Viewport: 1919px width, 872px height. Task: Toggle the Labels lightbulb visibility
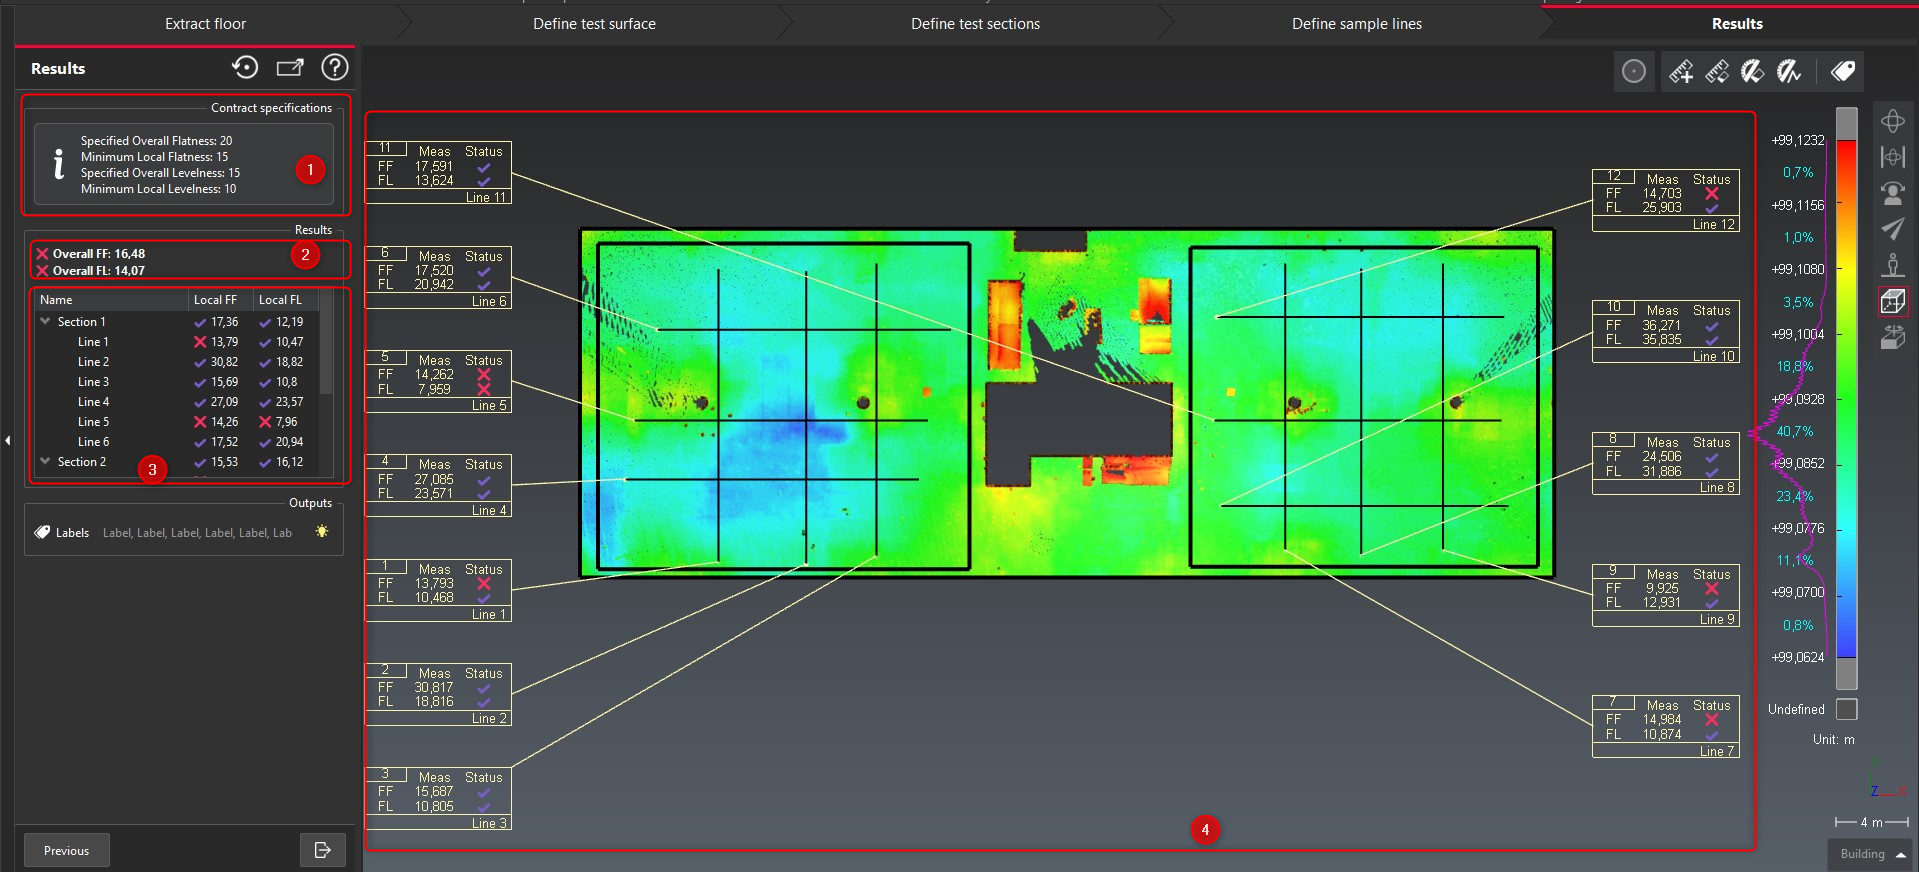pyautogui.click(x=322, y=532)
